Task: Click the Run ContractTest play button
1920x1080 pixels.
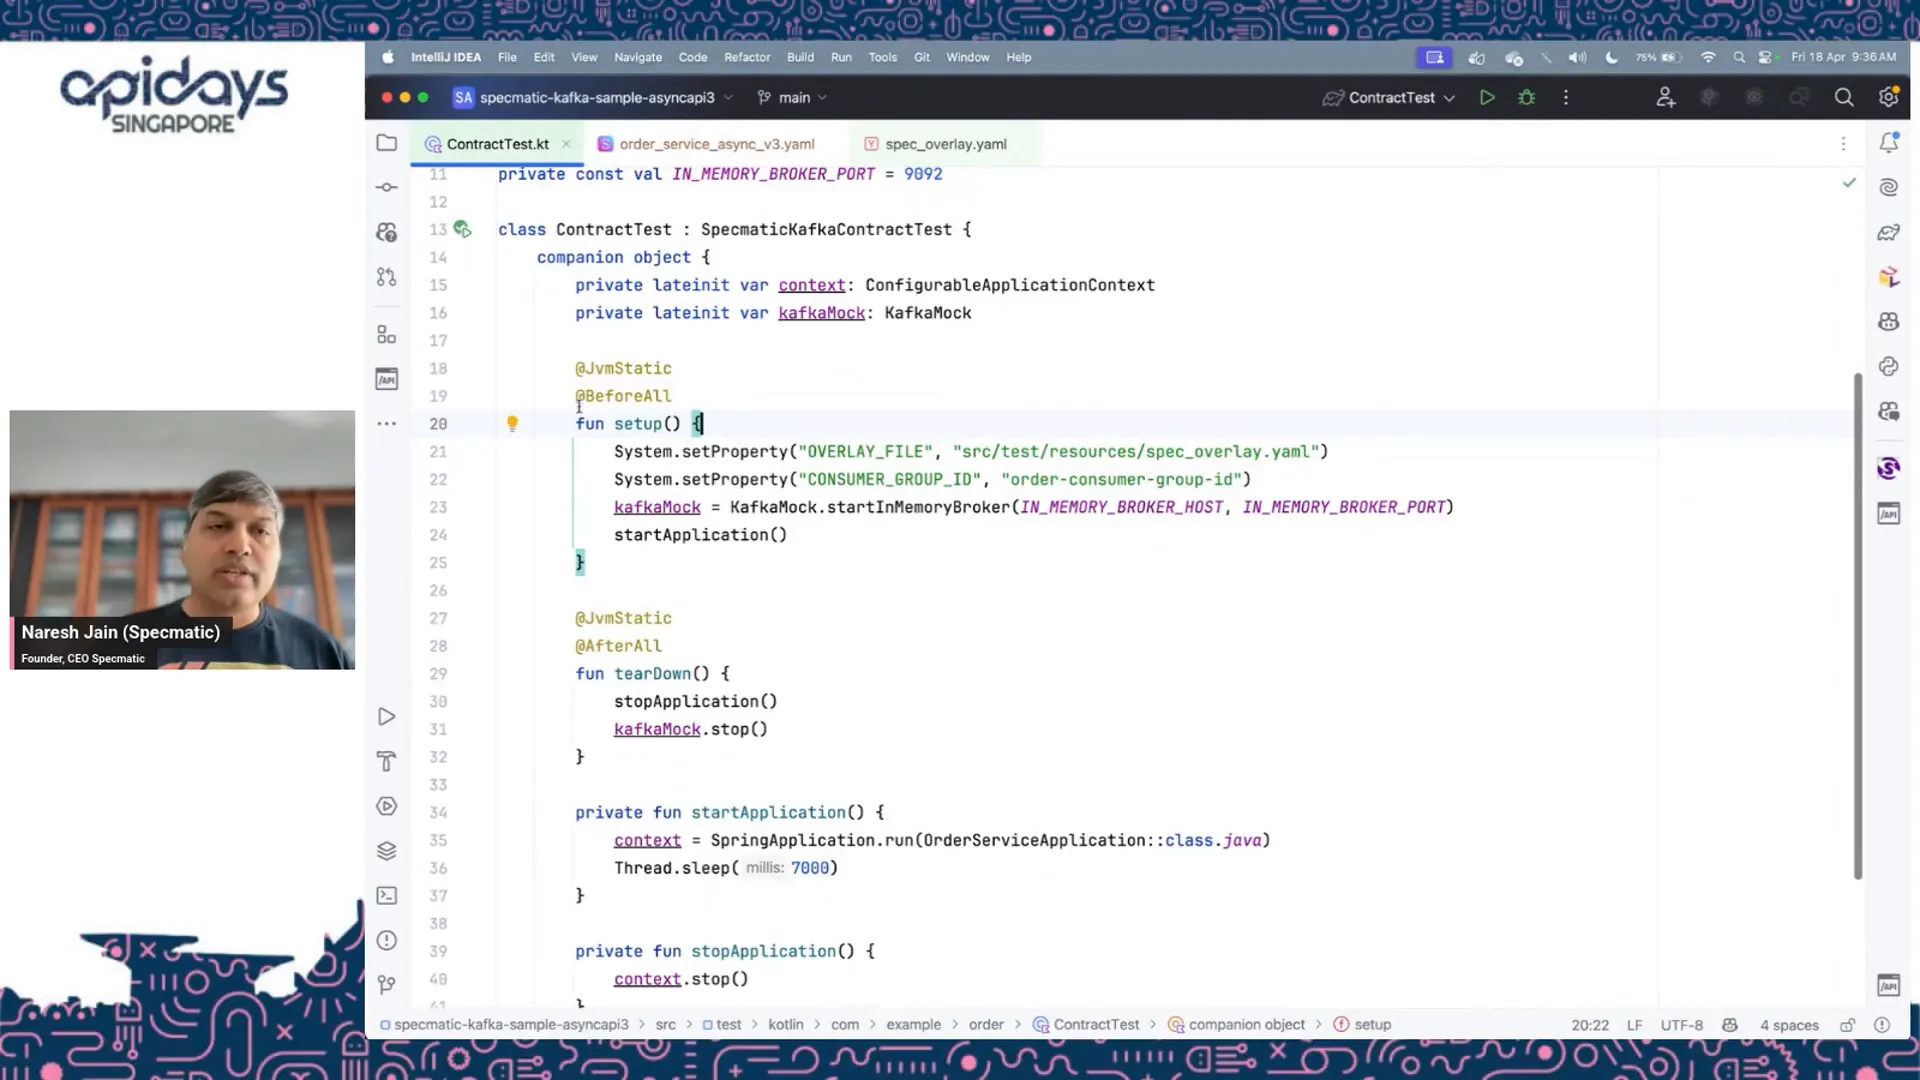Action: (1487, 98)
